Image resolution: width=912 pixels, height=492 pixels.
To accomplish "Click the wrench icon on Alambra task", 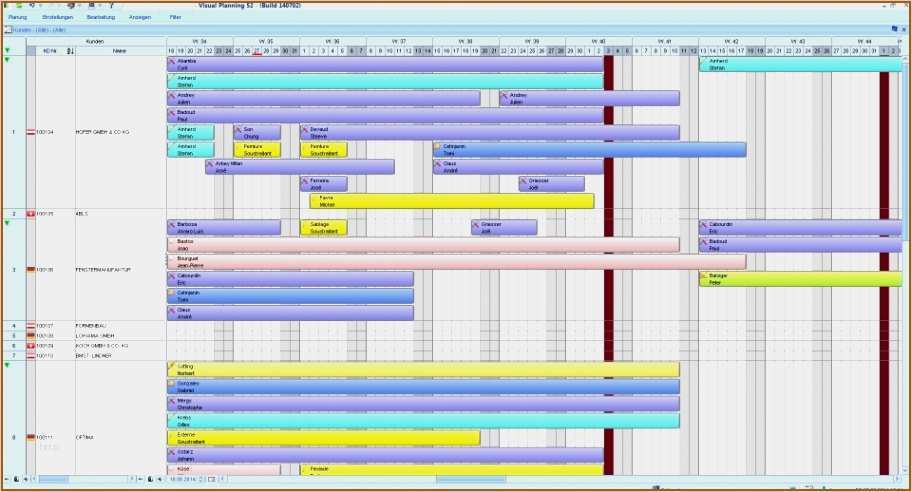I will click(172, 61).
